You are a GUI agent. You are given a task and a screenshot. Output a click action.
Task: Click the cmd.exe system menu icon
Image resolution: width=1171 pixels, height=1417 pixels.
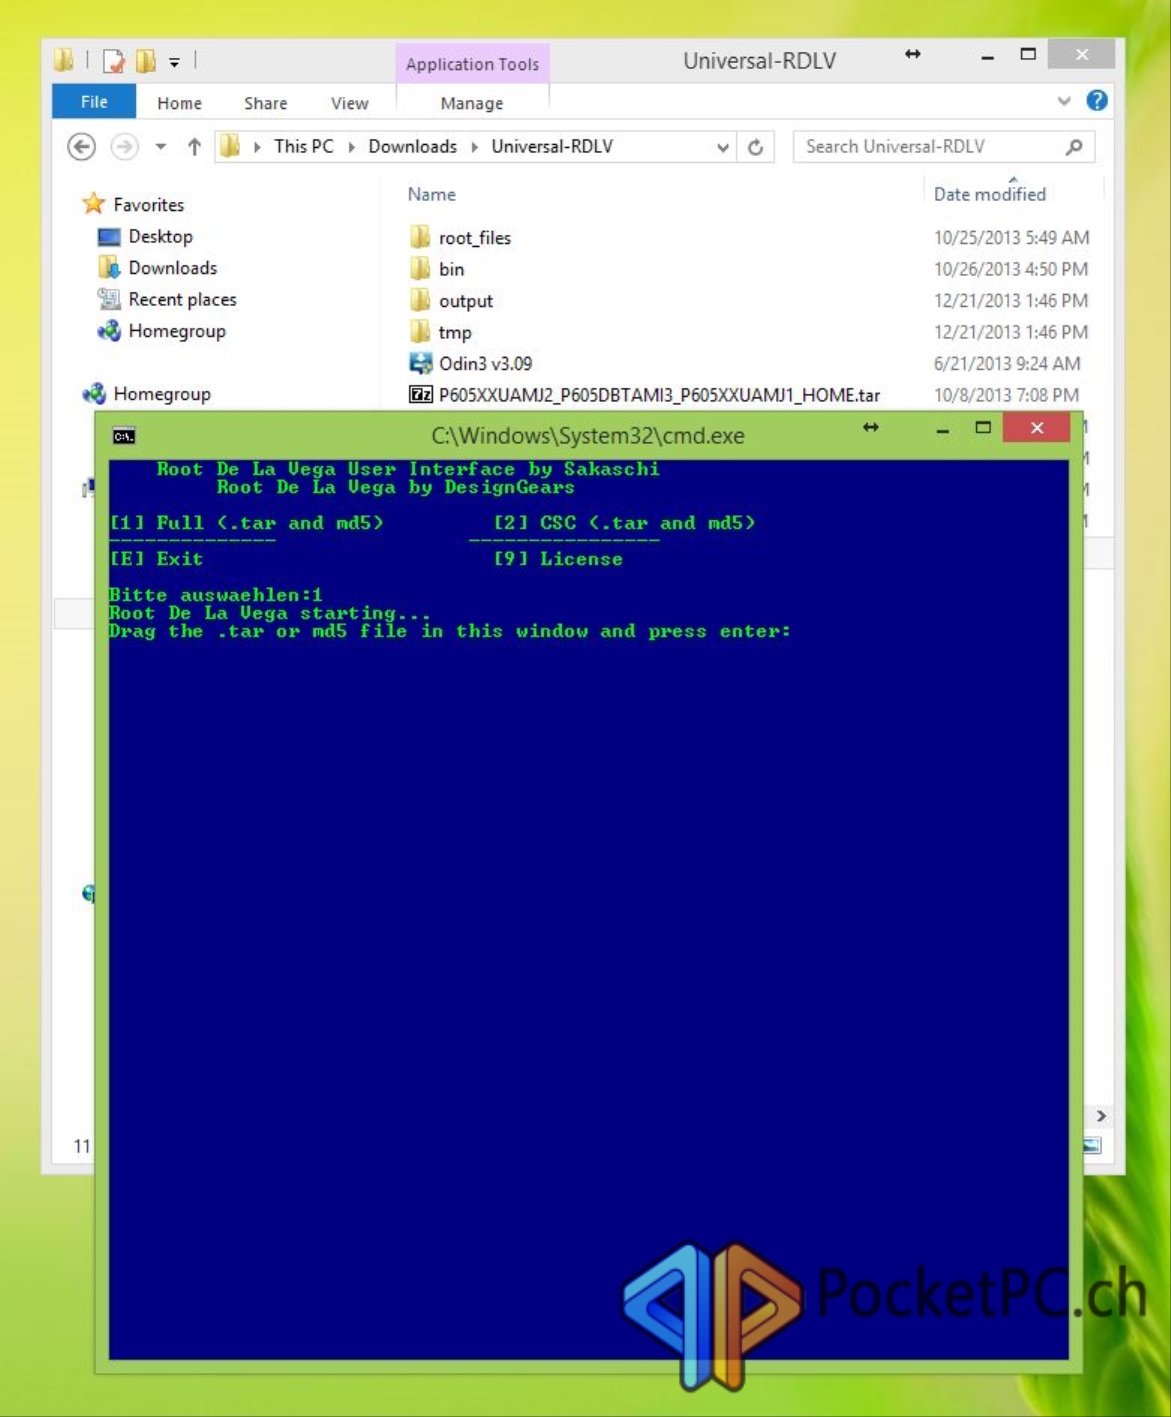[124, 436]
